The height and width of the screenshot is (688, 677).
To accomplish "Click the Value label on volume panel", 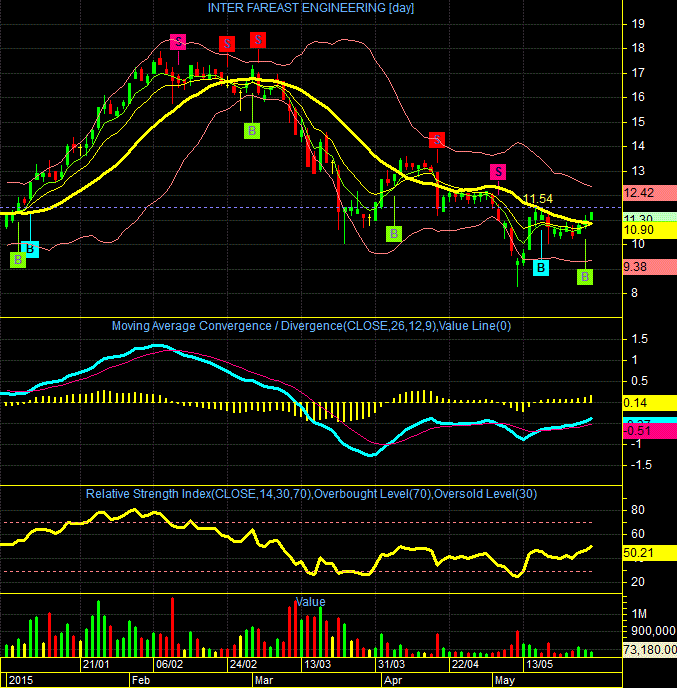I will tap(311, 602).
